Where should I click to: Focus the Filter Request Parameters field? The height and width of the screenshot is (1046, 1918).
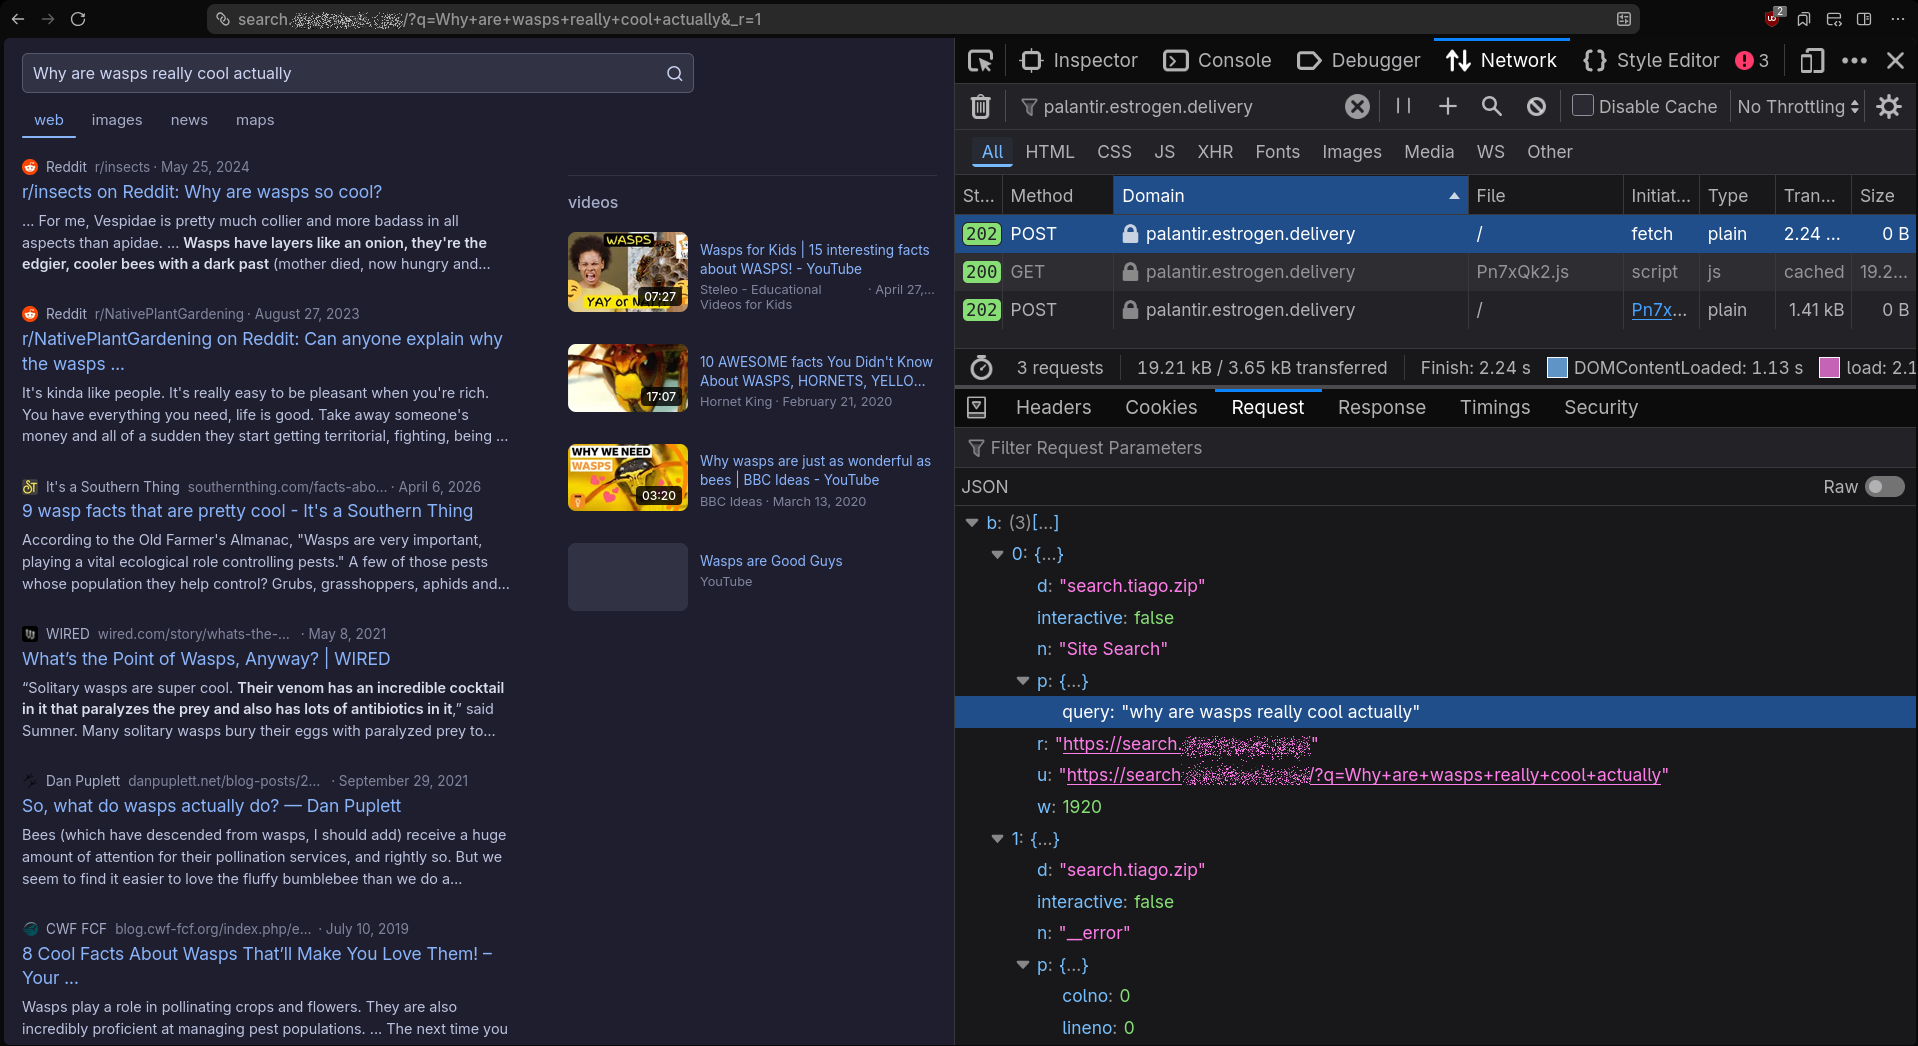coord(1436,448)
